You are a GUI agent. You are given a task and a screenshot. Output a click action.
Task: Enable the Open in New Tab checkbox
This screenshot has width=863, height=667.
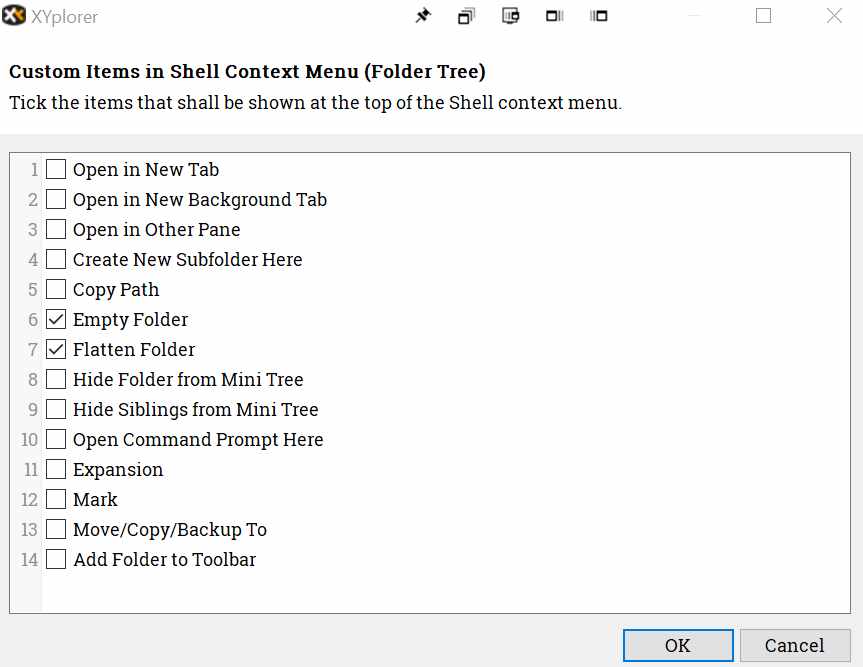[x=57, y=170]
